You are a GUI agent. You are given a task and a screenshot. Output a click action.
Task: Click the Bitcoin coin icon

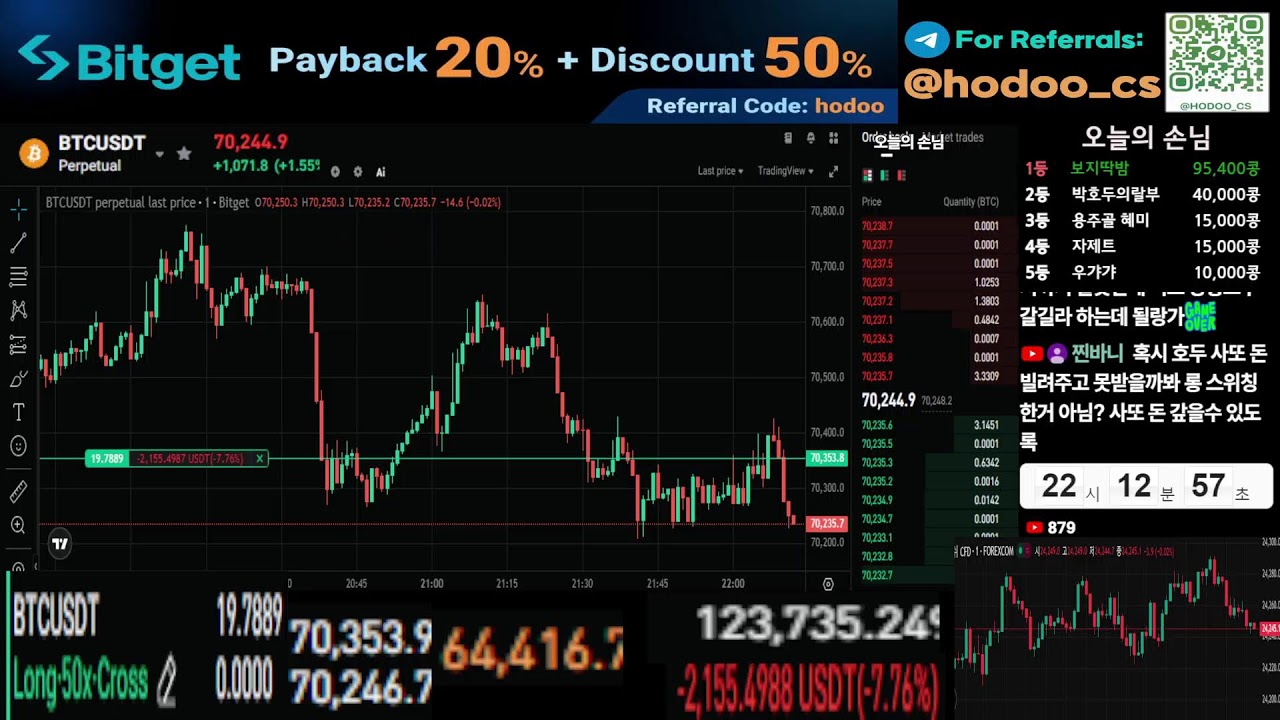point(34,154)
